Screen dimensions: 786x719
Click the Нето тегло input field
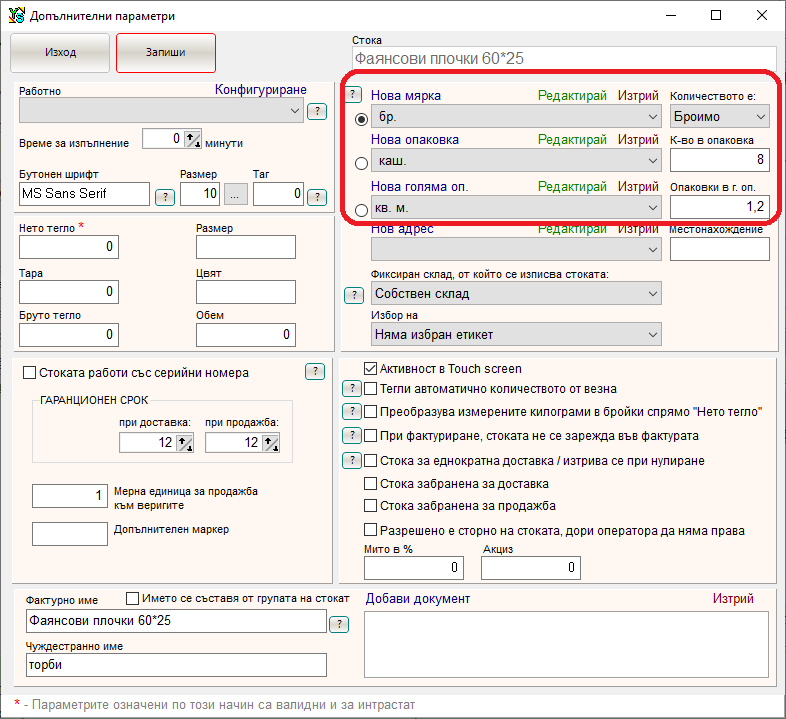(x=69, y=247)
